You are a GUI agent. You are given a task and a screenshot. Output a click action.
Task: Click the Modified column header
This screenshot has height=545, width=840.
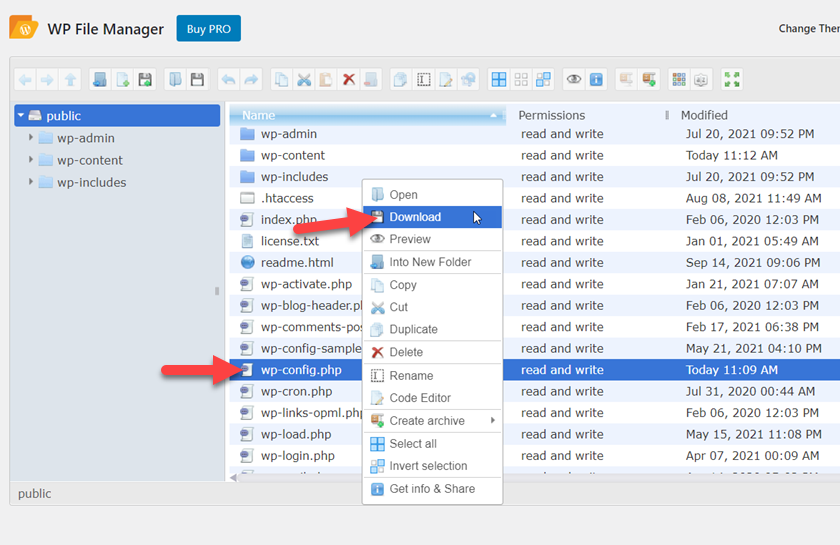coord(704,115)
